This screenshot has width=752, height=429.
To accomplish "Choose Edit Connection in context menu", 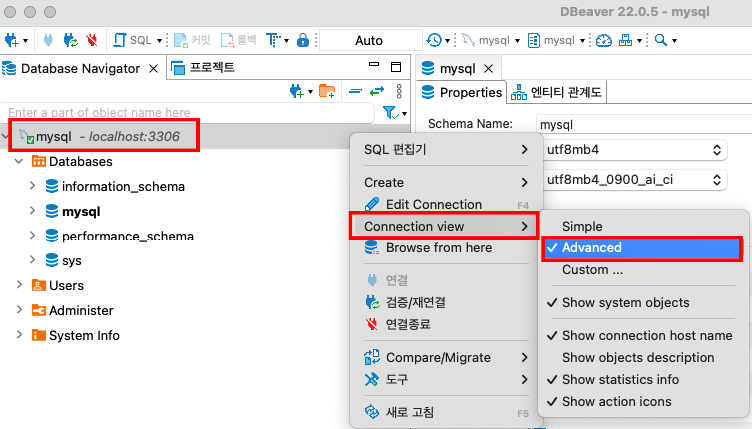I will pos(446,204).
